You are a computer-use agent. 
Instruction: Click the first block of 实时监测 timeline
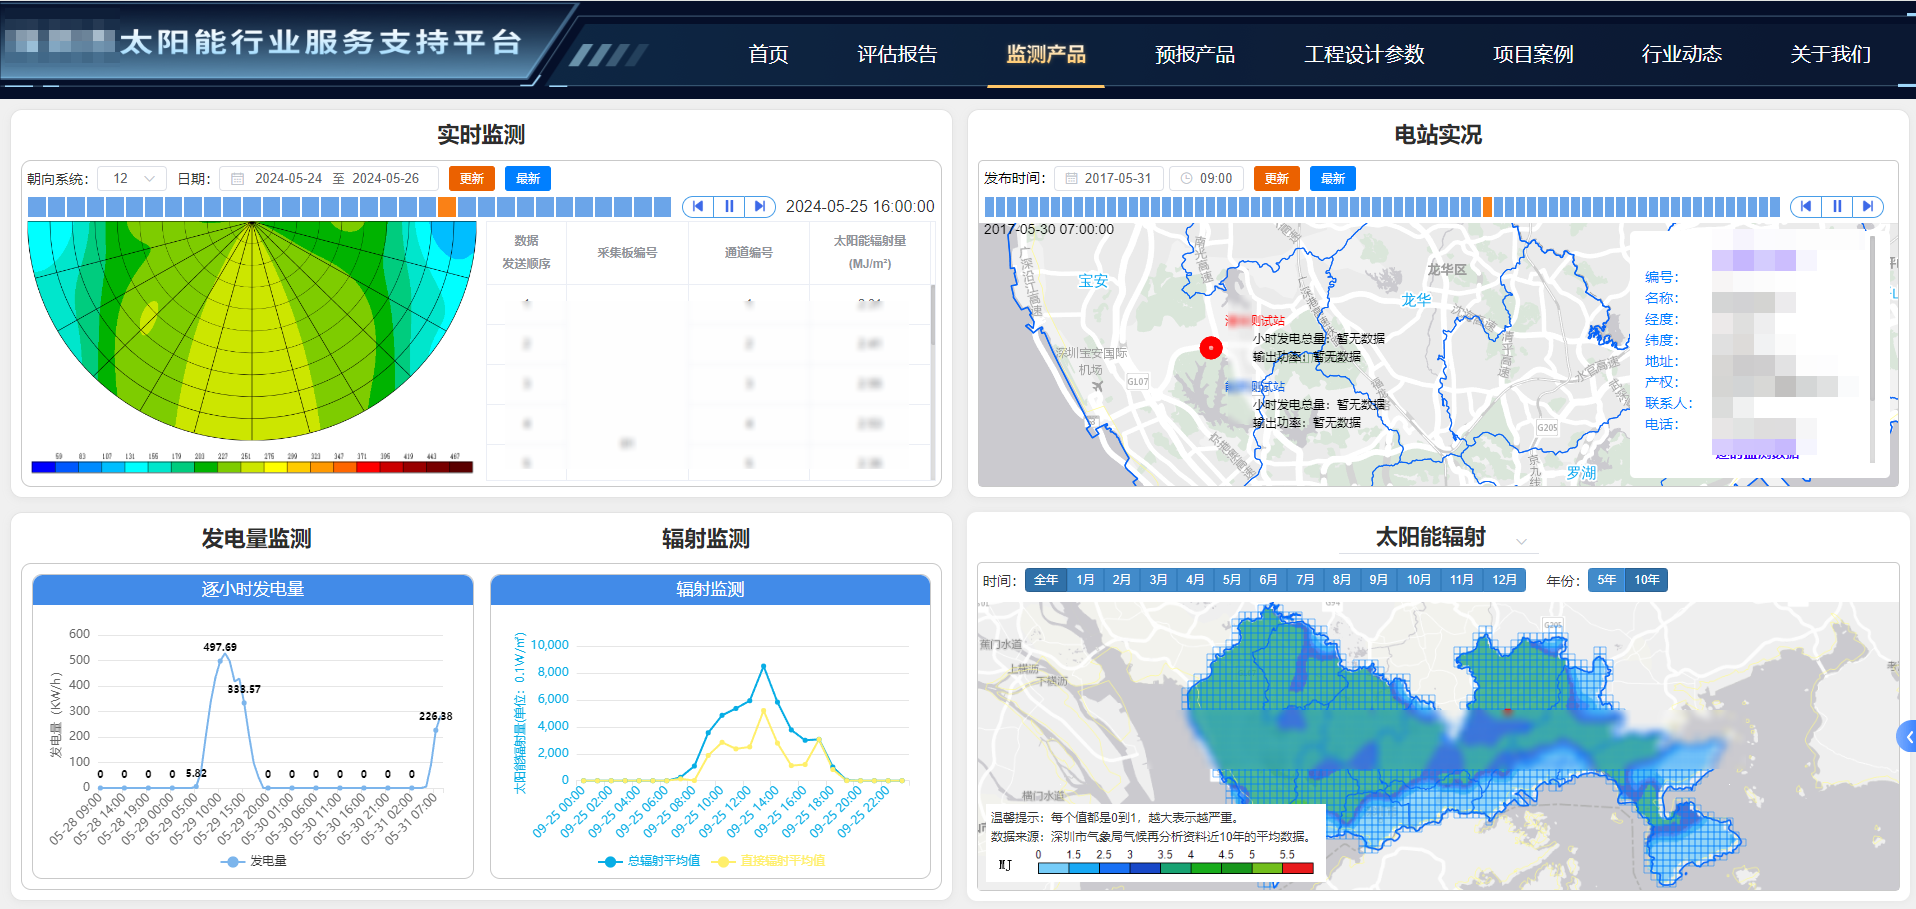[37, 207]
